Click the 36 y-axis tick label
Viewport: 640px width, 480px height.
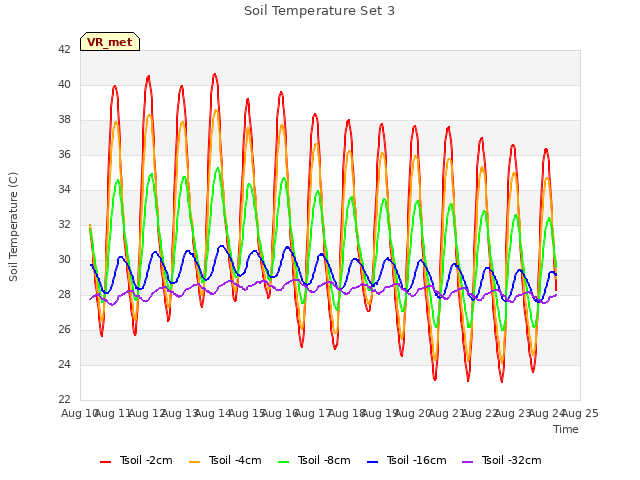tap(64, 154)
